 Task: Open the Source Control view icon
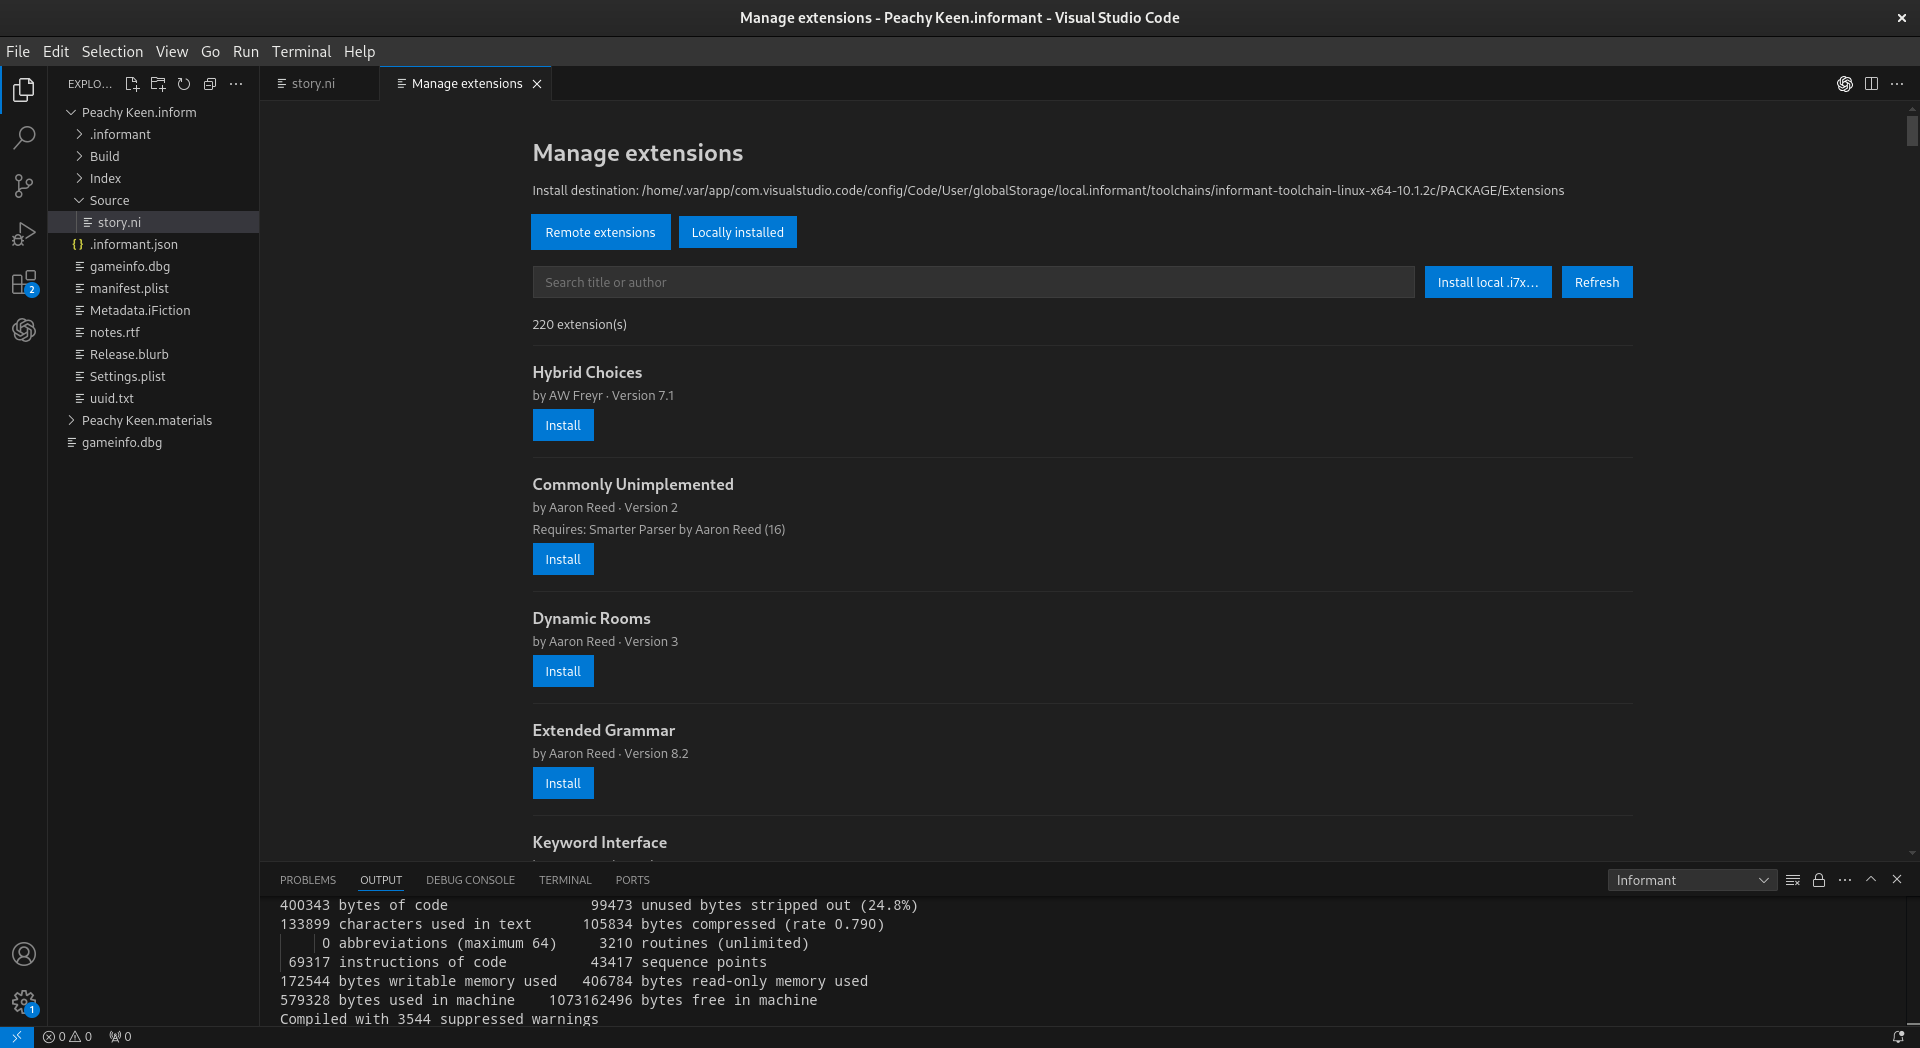tap(24, 186)
